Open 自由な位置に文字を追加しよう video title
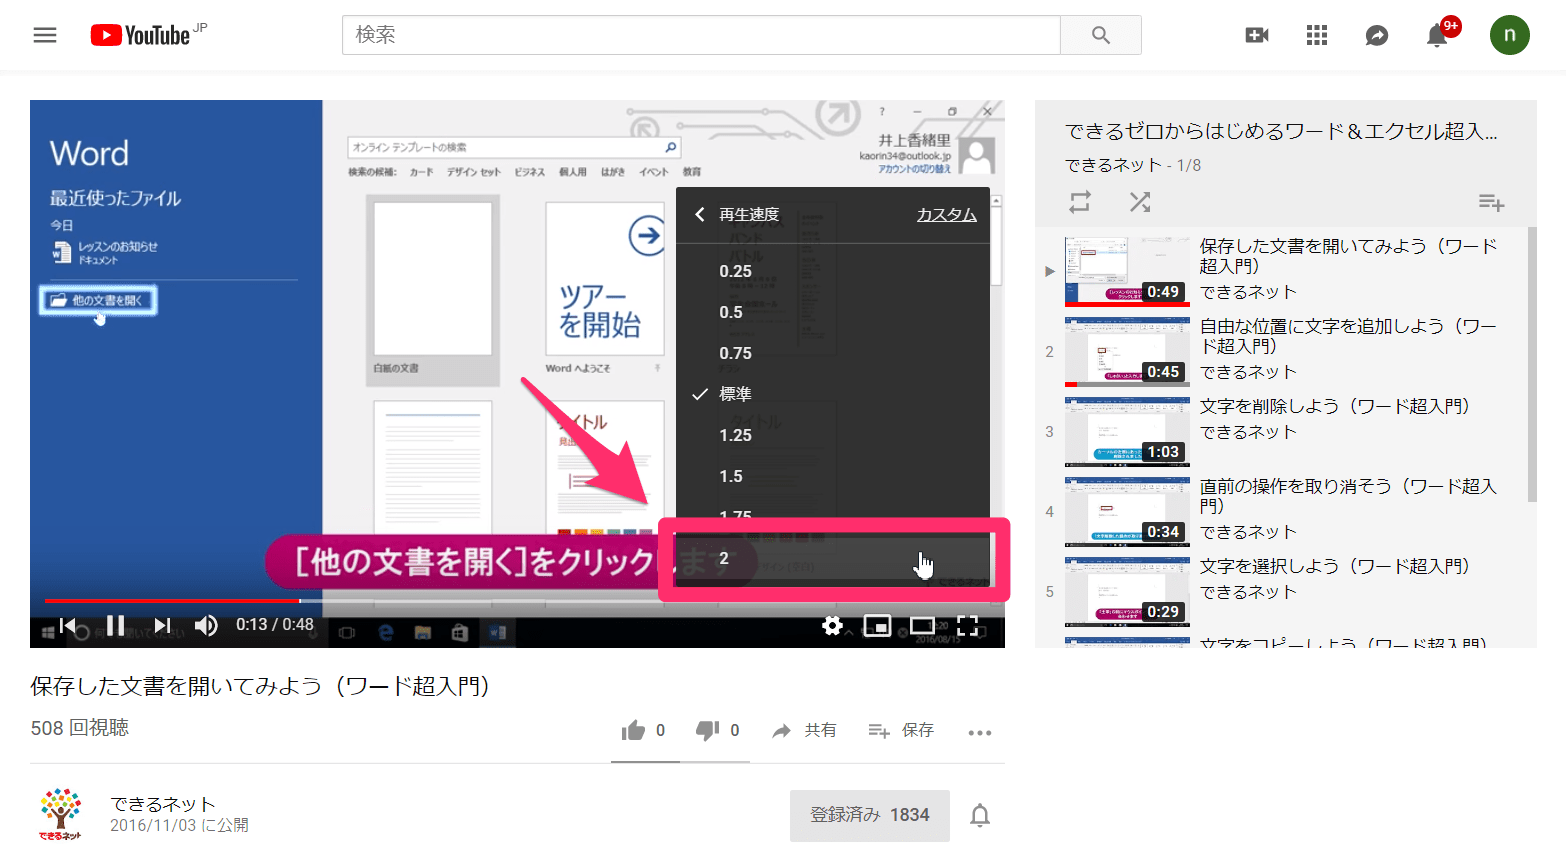The width and height of the screenshot is (1566, 851). (x=1348, y=336)
